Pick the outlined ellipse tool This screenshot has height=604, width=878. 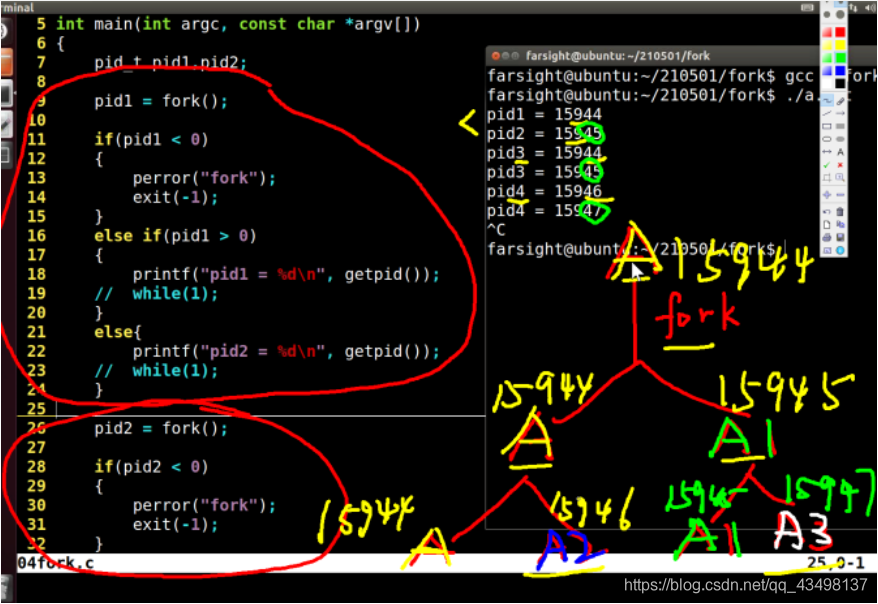(x=827, y=139)
